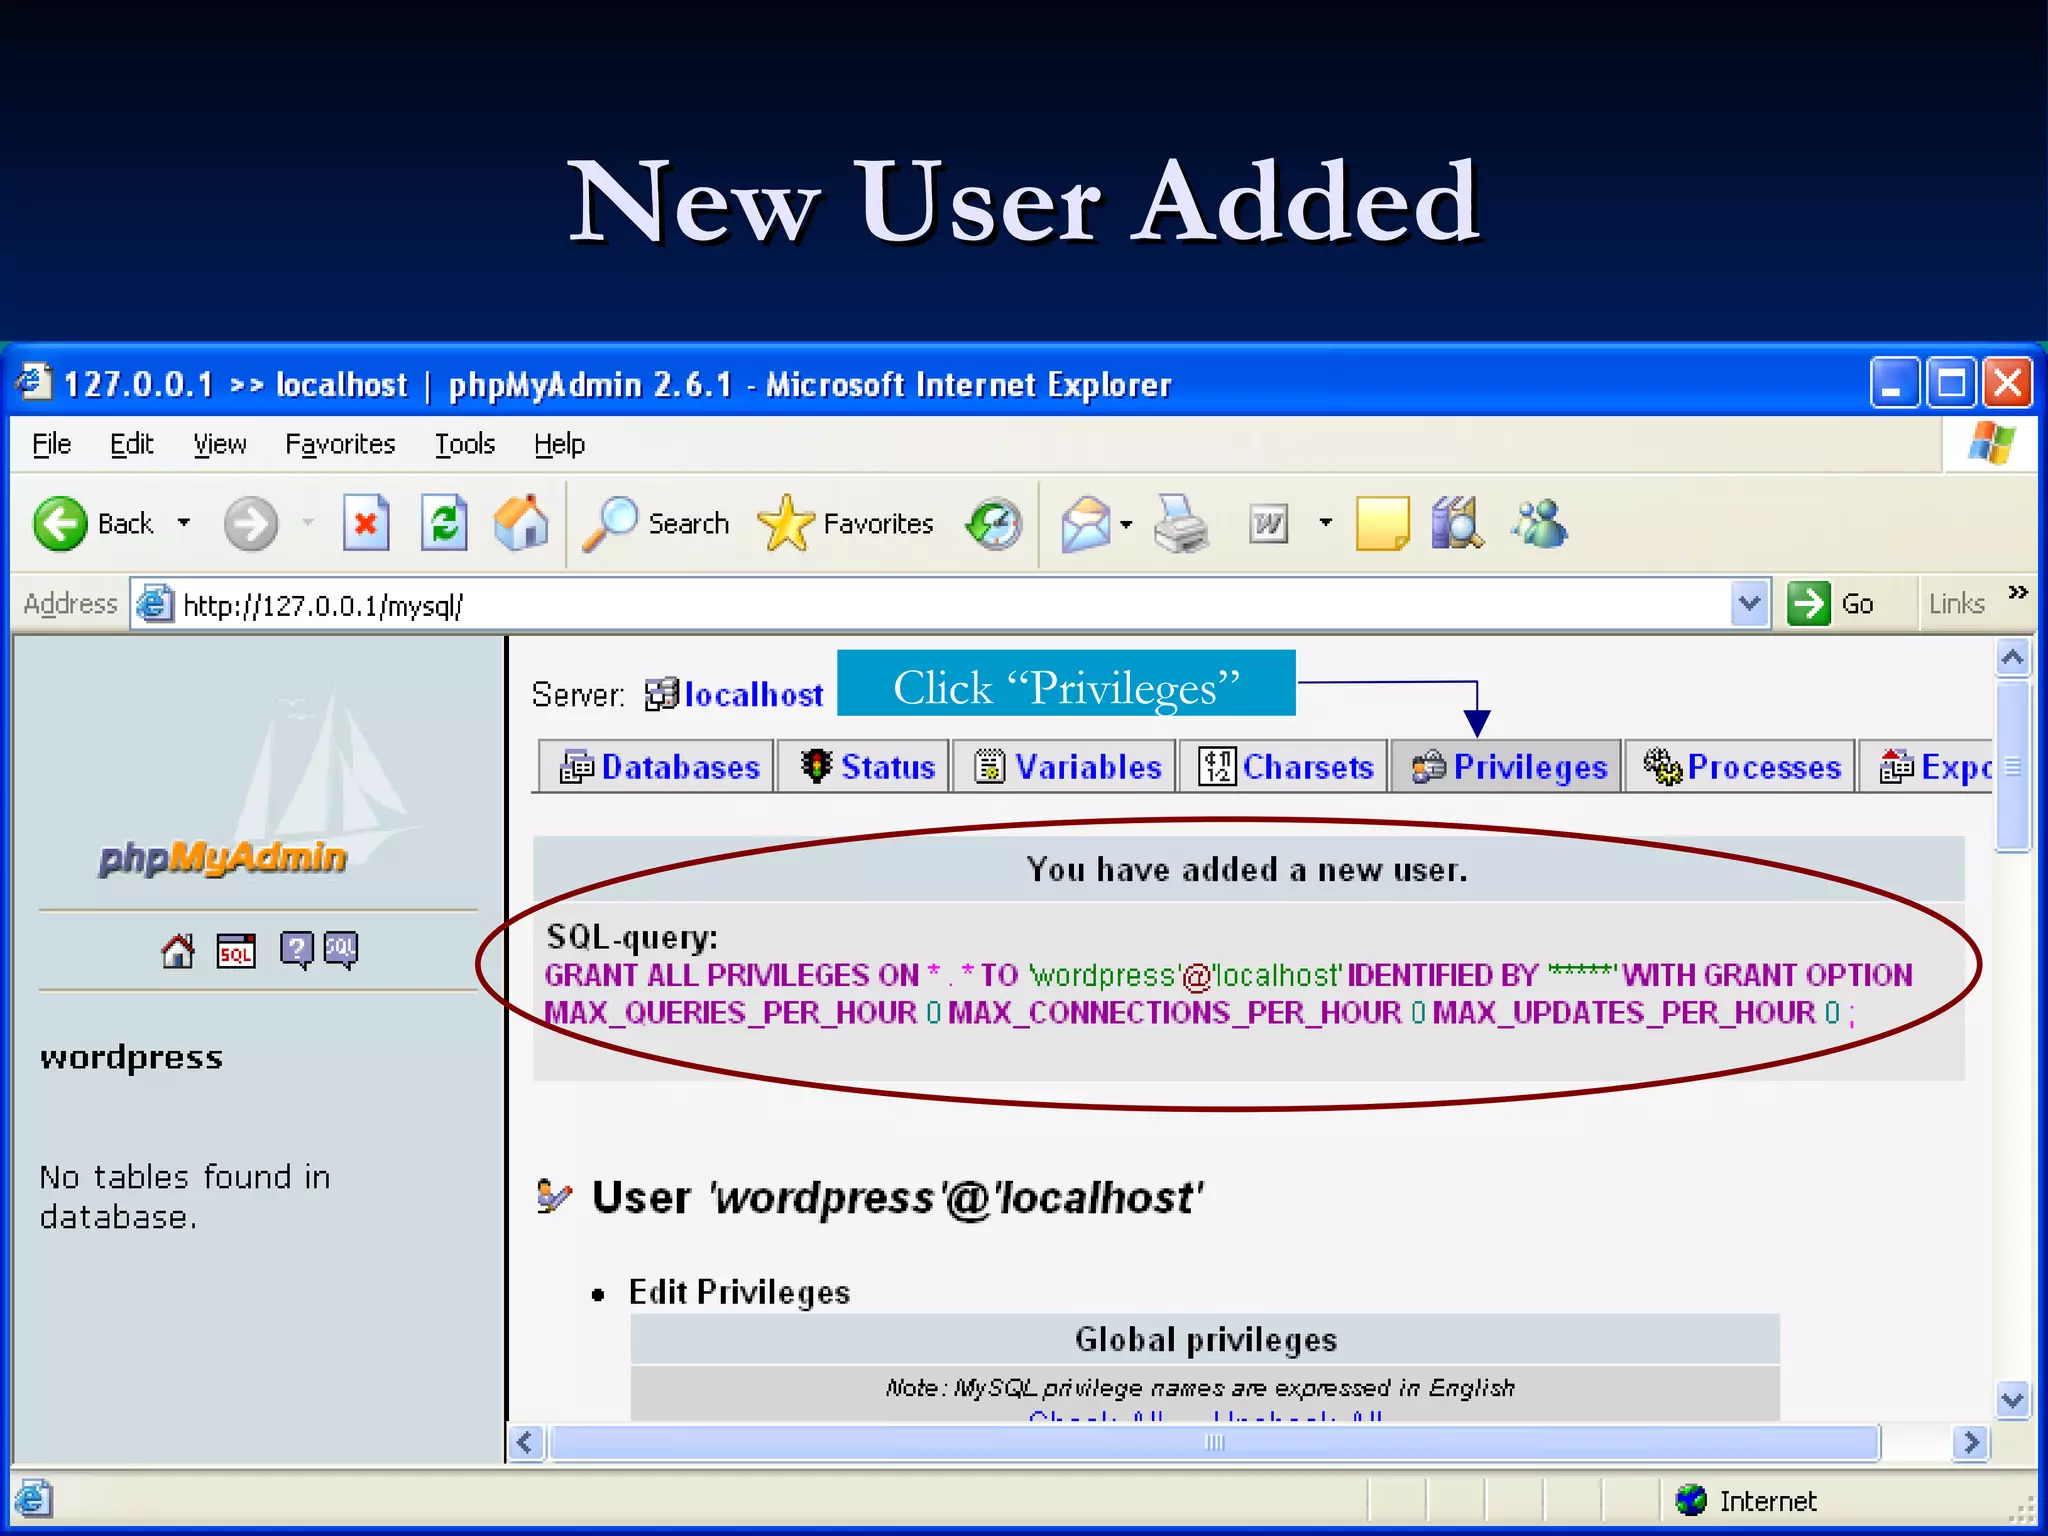Open the Variables tab

pyautogui.click(x=1064, y=767)
